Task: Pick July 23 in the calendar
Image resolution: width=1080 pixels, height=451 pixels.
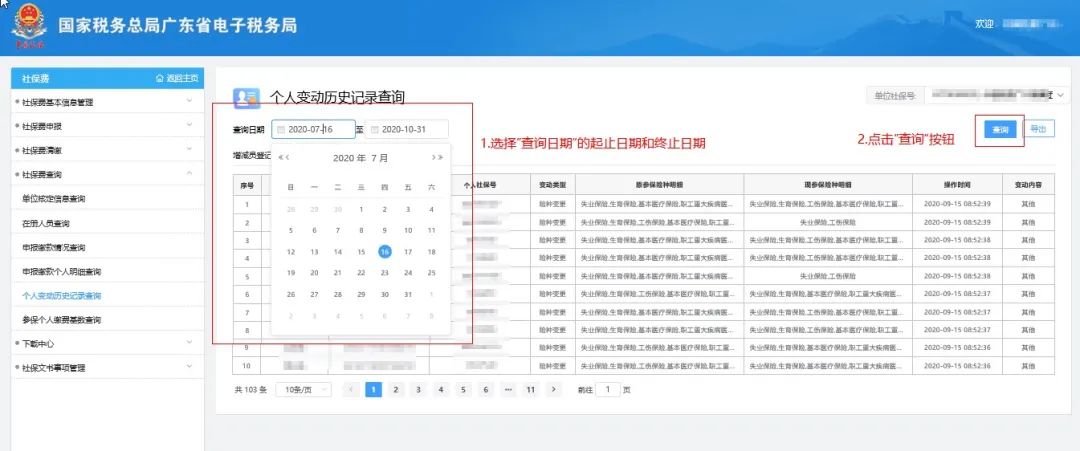Action: (x=384, y=273)
